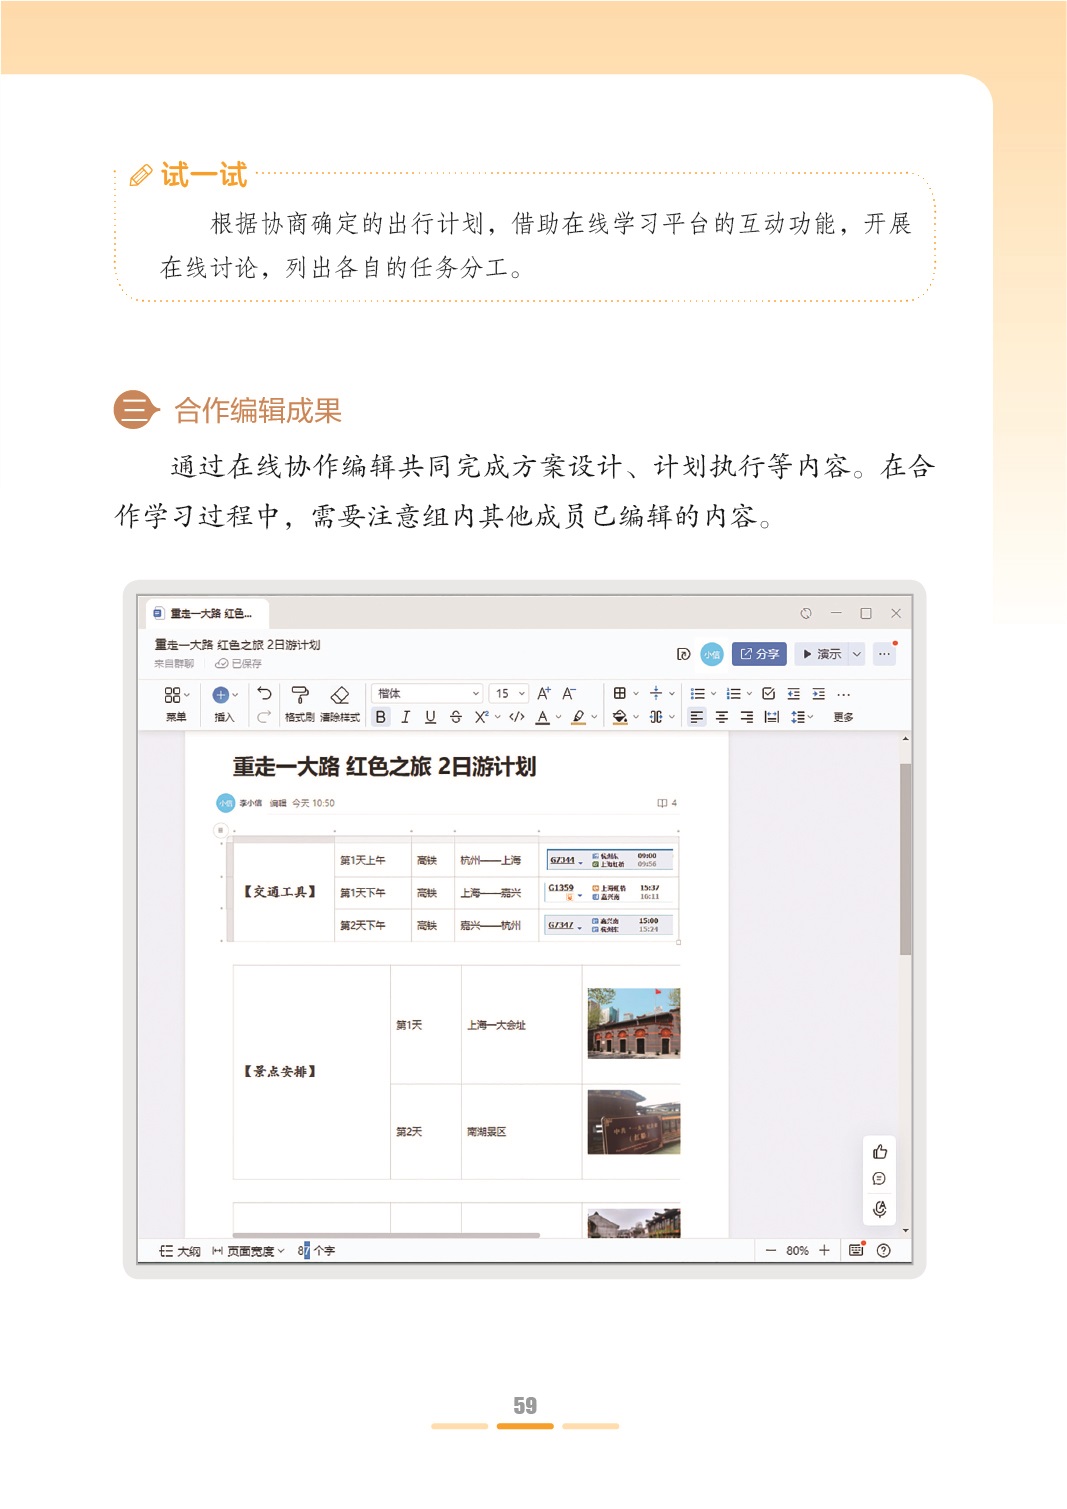Click the undo arrow icon

pyautogui.click(x=264, y=693)
